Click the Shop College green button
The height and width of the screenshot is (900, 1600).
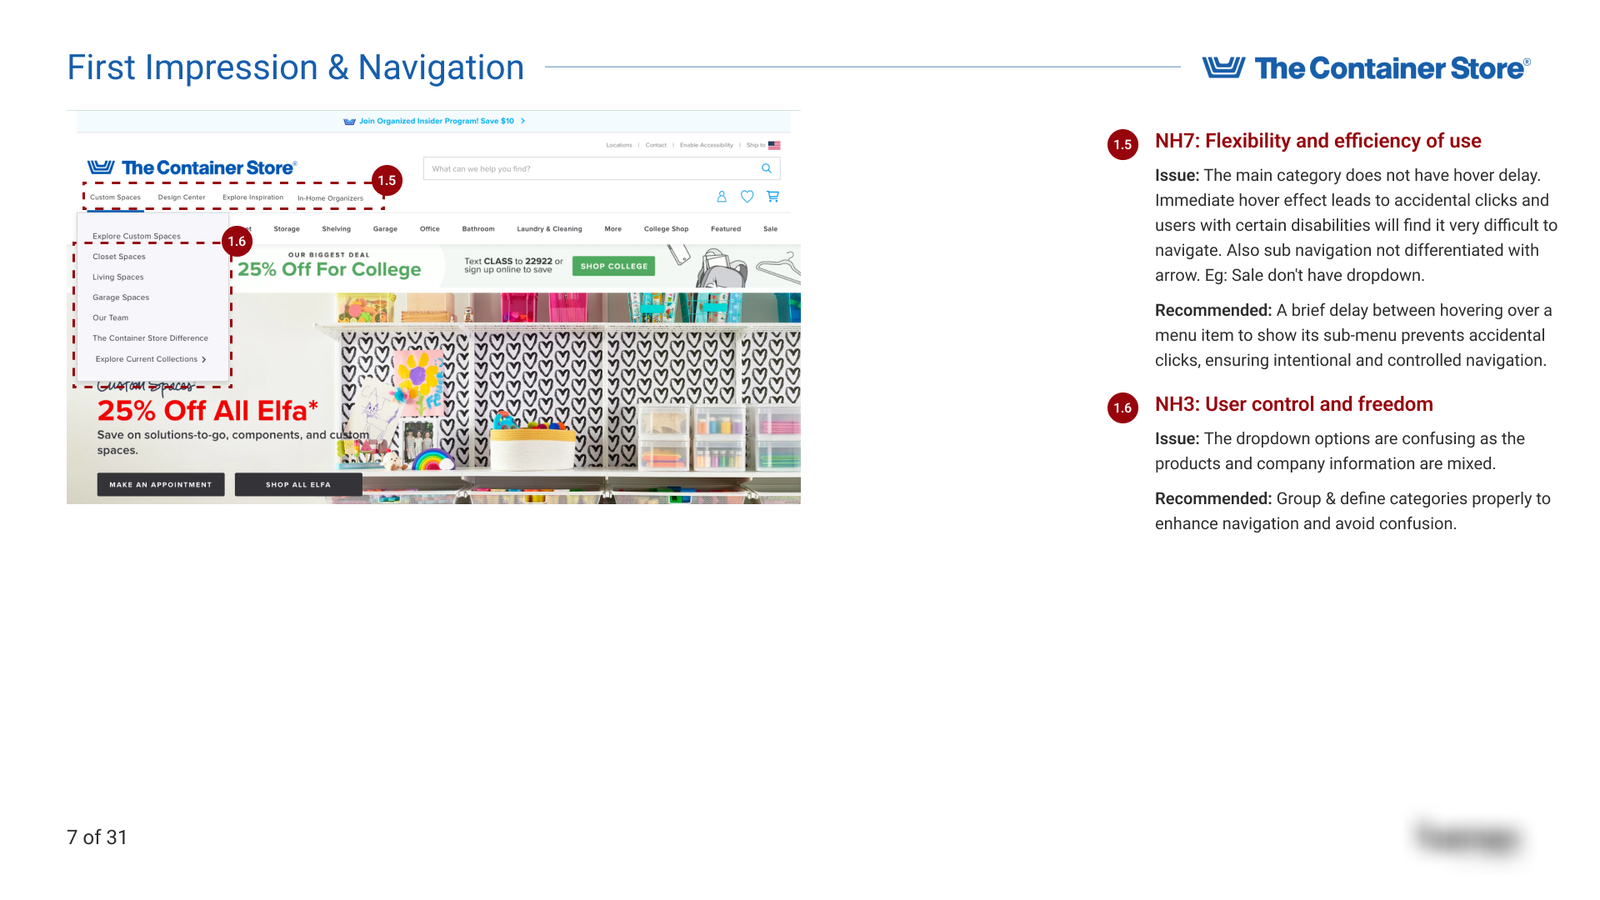click(x=614, y=266)
